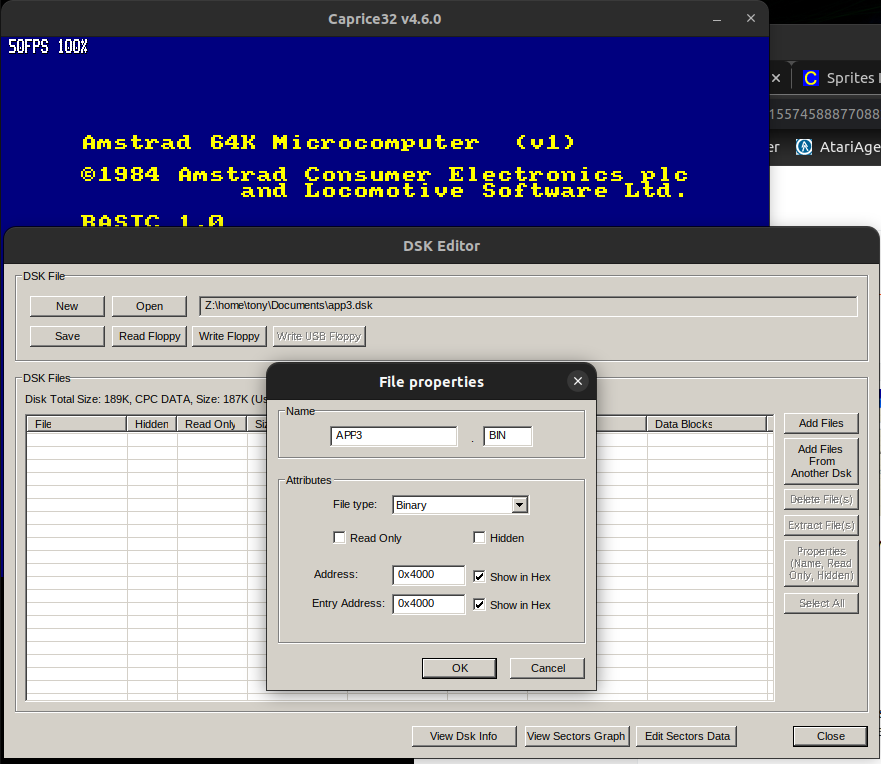Close the browser tab left of Sprites
881x764 pixels.
[x=776, y=78]
